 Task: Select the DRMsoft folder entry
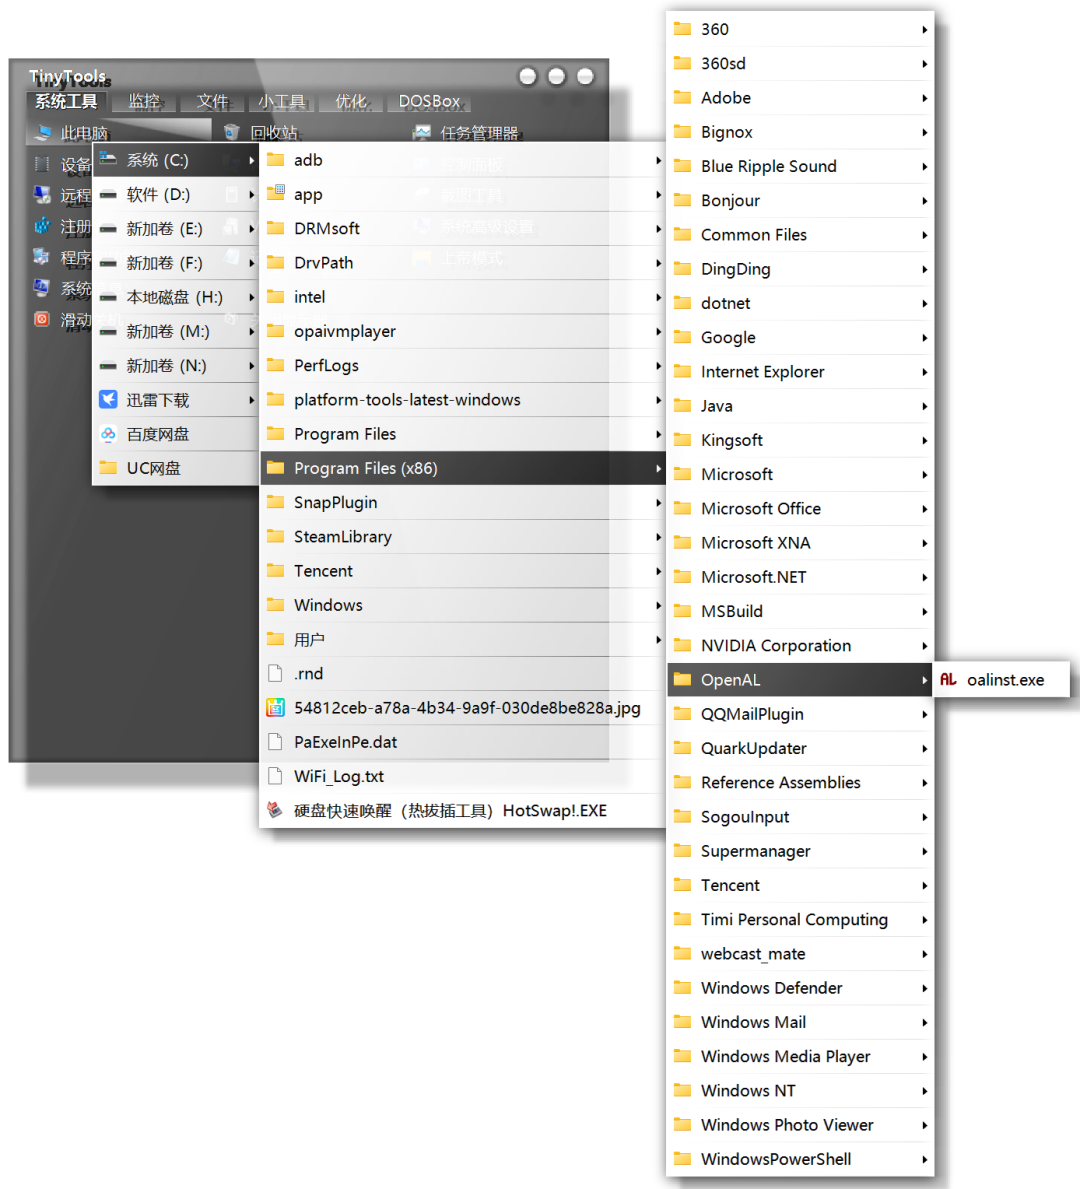[x=463, y=228]
